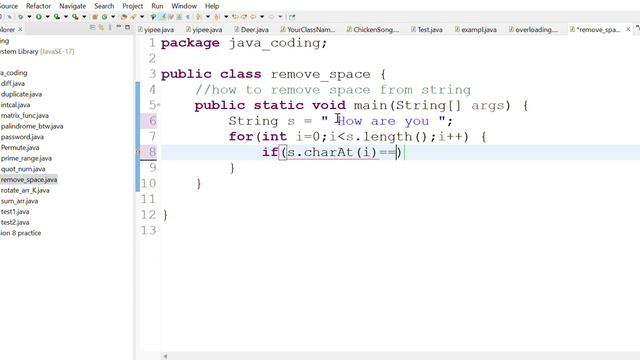Open the Next Annotation dropdown arrow
Image resolution: width=640 pixels, height=360 pixels.
click(208, 17)
